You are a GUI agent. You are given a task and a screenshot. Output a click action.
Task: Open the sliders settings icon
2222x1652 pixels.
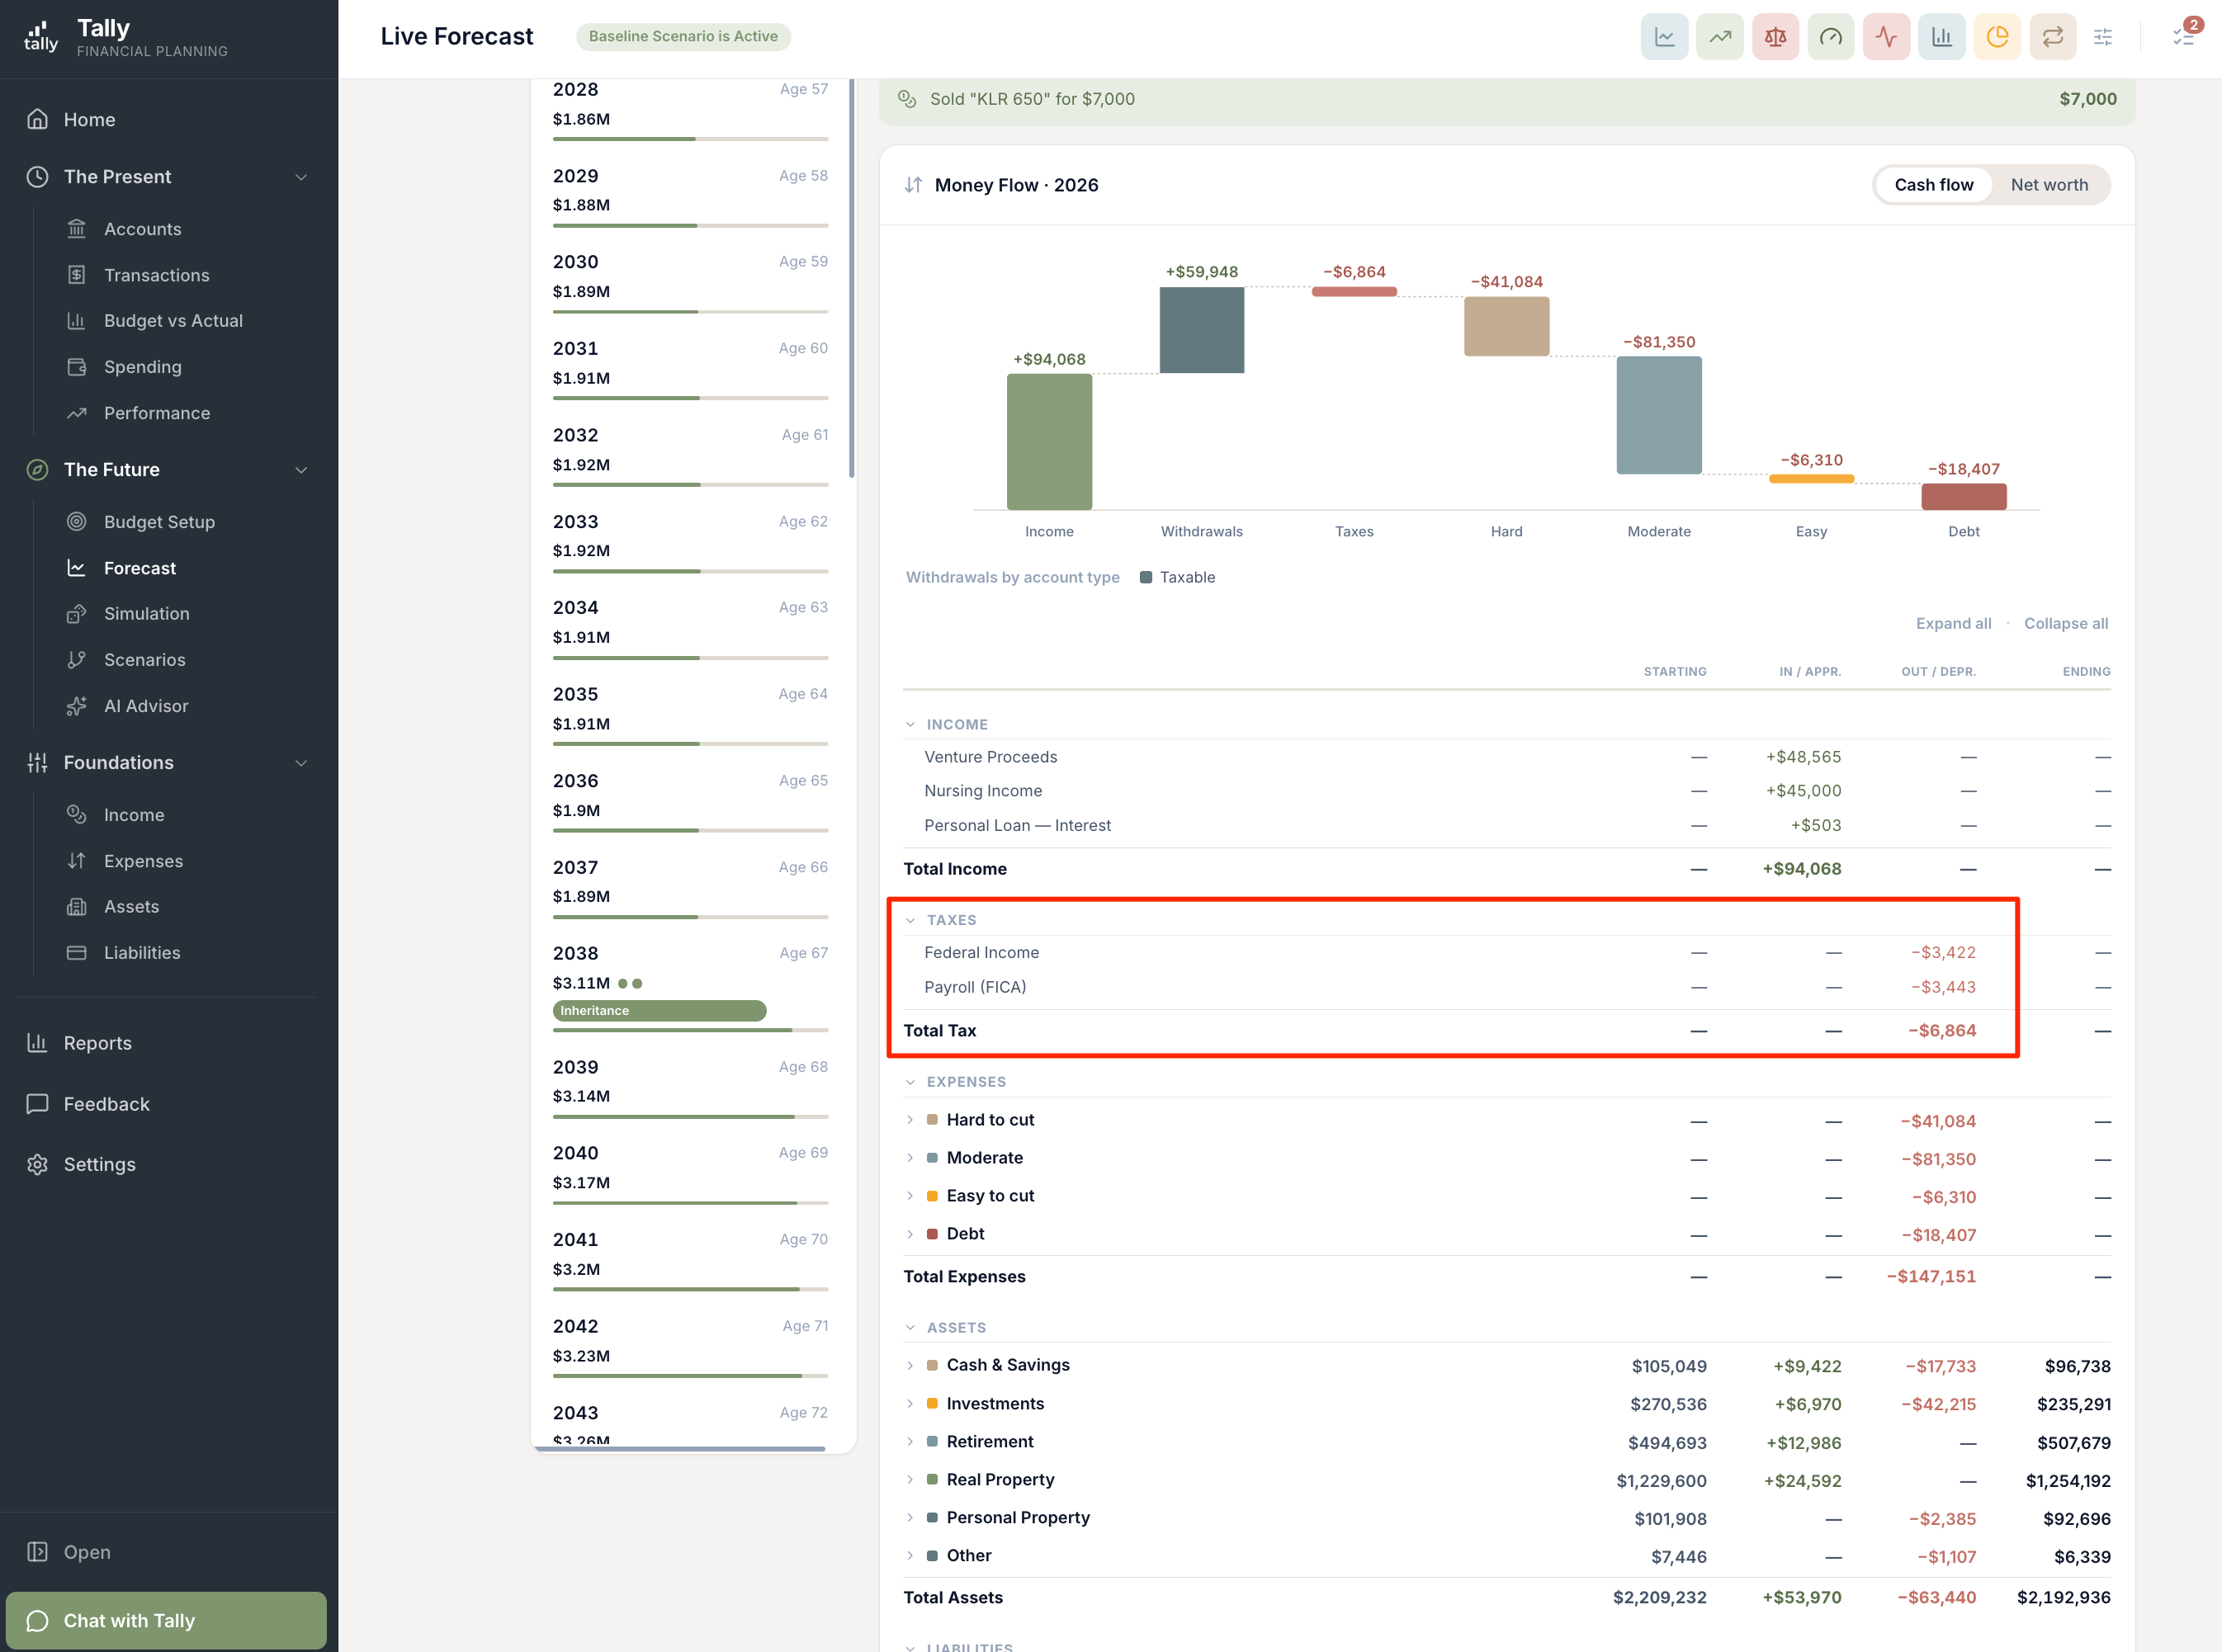2103,37
